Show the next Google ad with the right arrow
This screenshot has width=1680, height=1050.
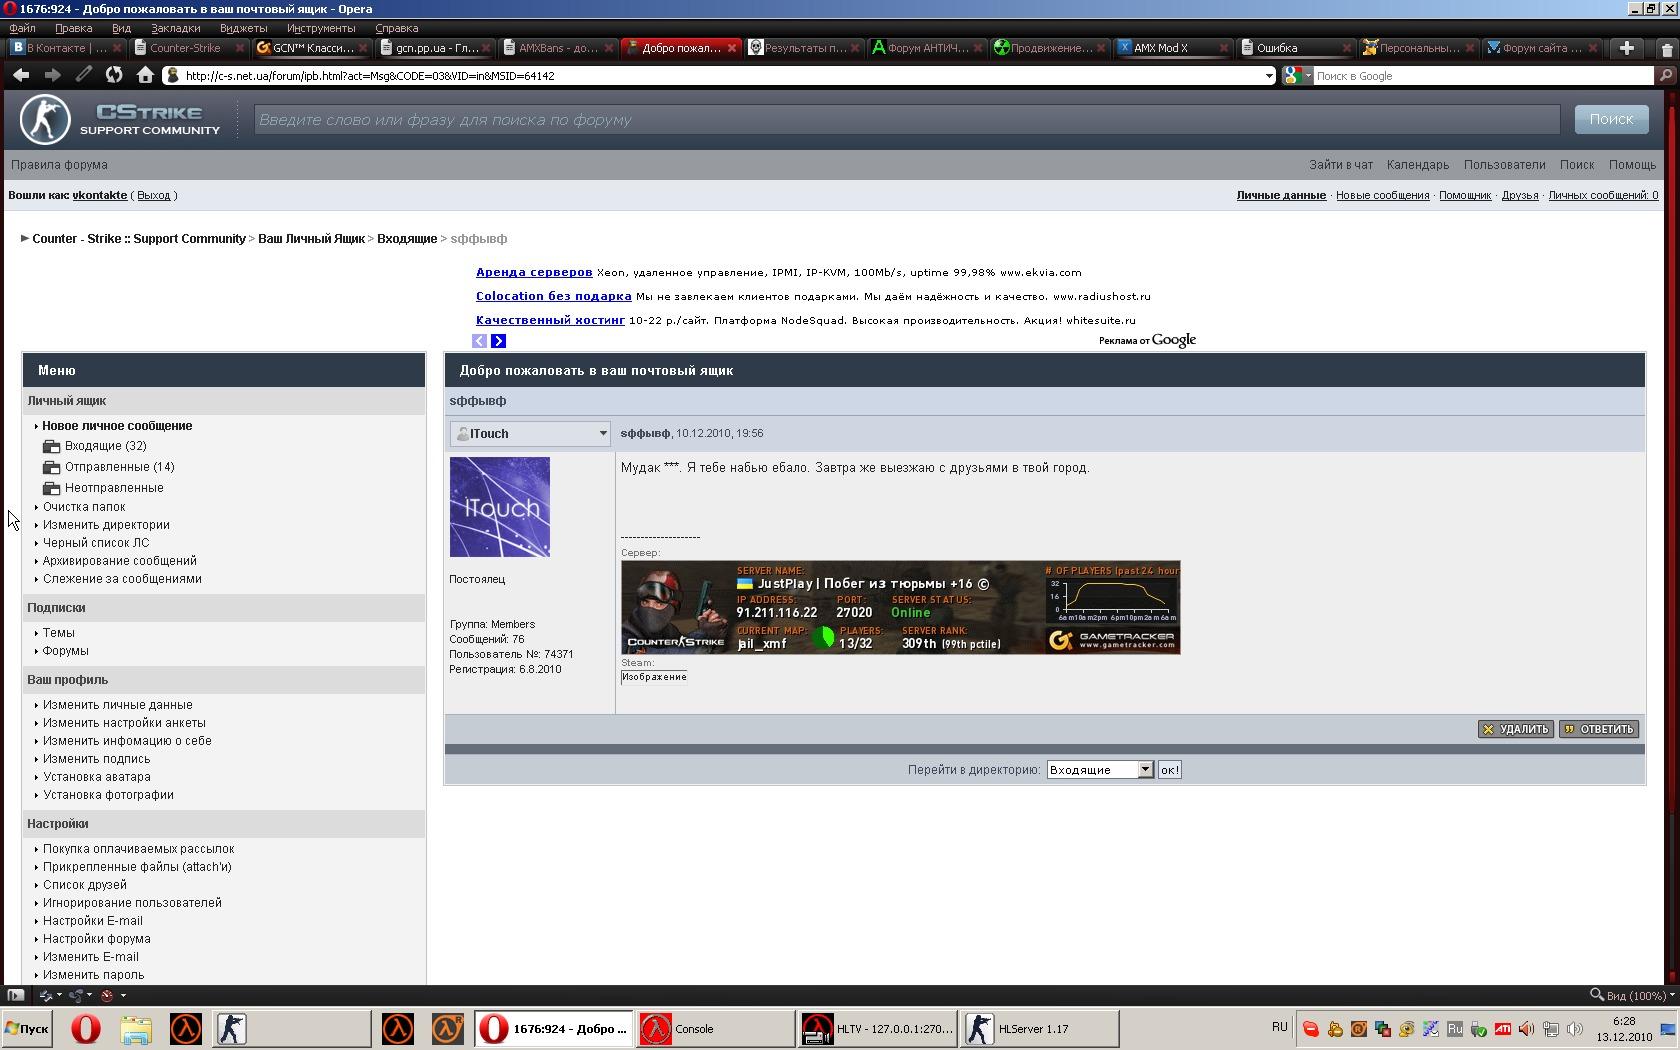pyautogui.click(x=498, y=341)
